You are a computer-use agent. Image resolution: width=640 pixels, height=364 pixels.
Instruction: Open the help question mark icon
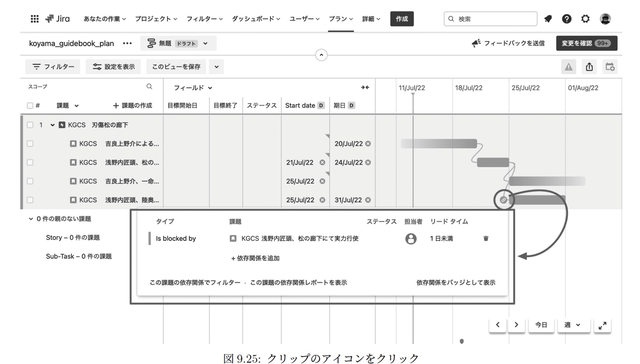pos(567,19)
